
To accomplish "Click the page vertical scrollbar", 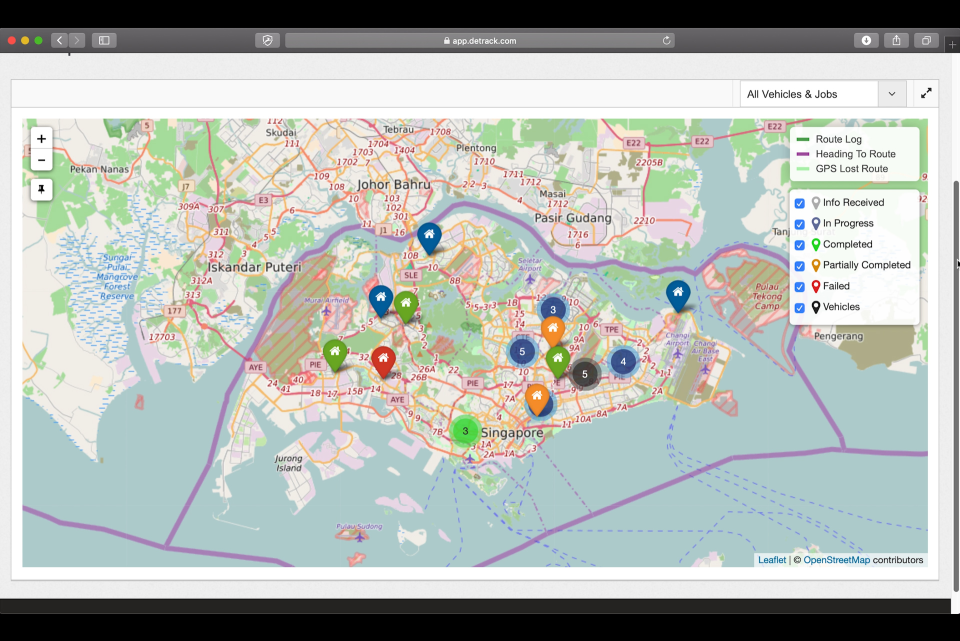I will (x=956, y=386).
